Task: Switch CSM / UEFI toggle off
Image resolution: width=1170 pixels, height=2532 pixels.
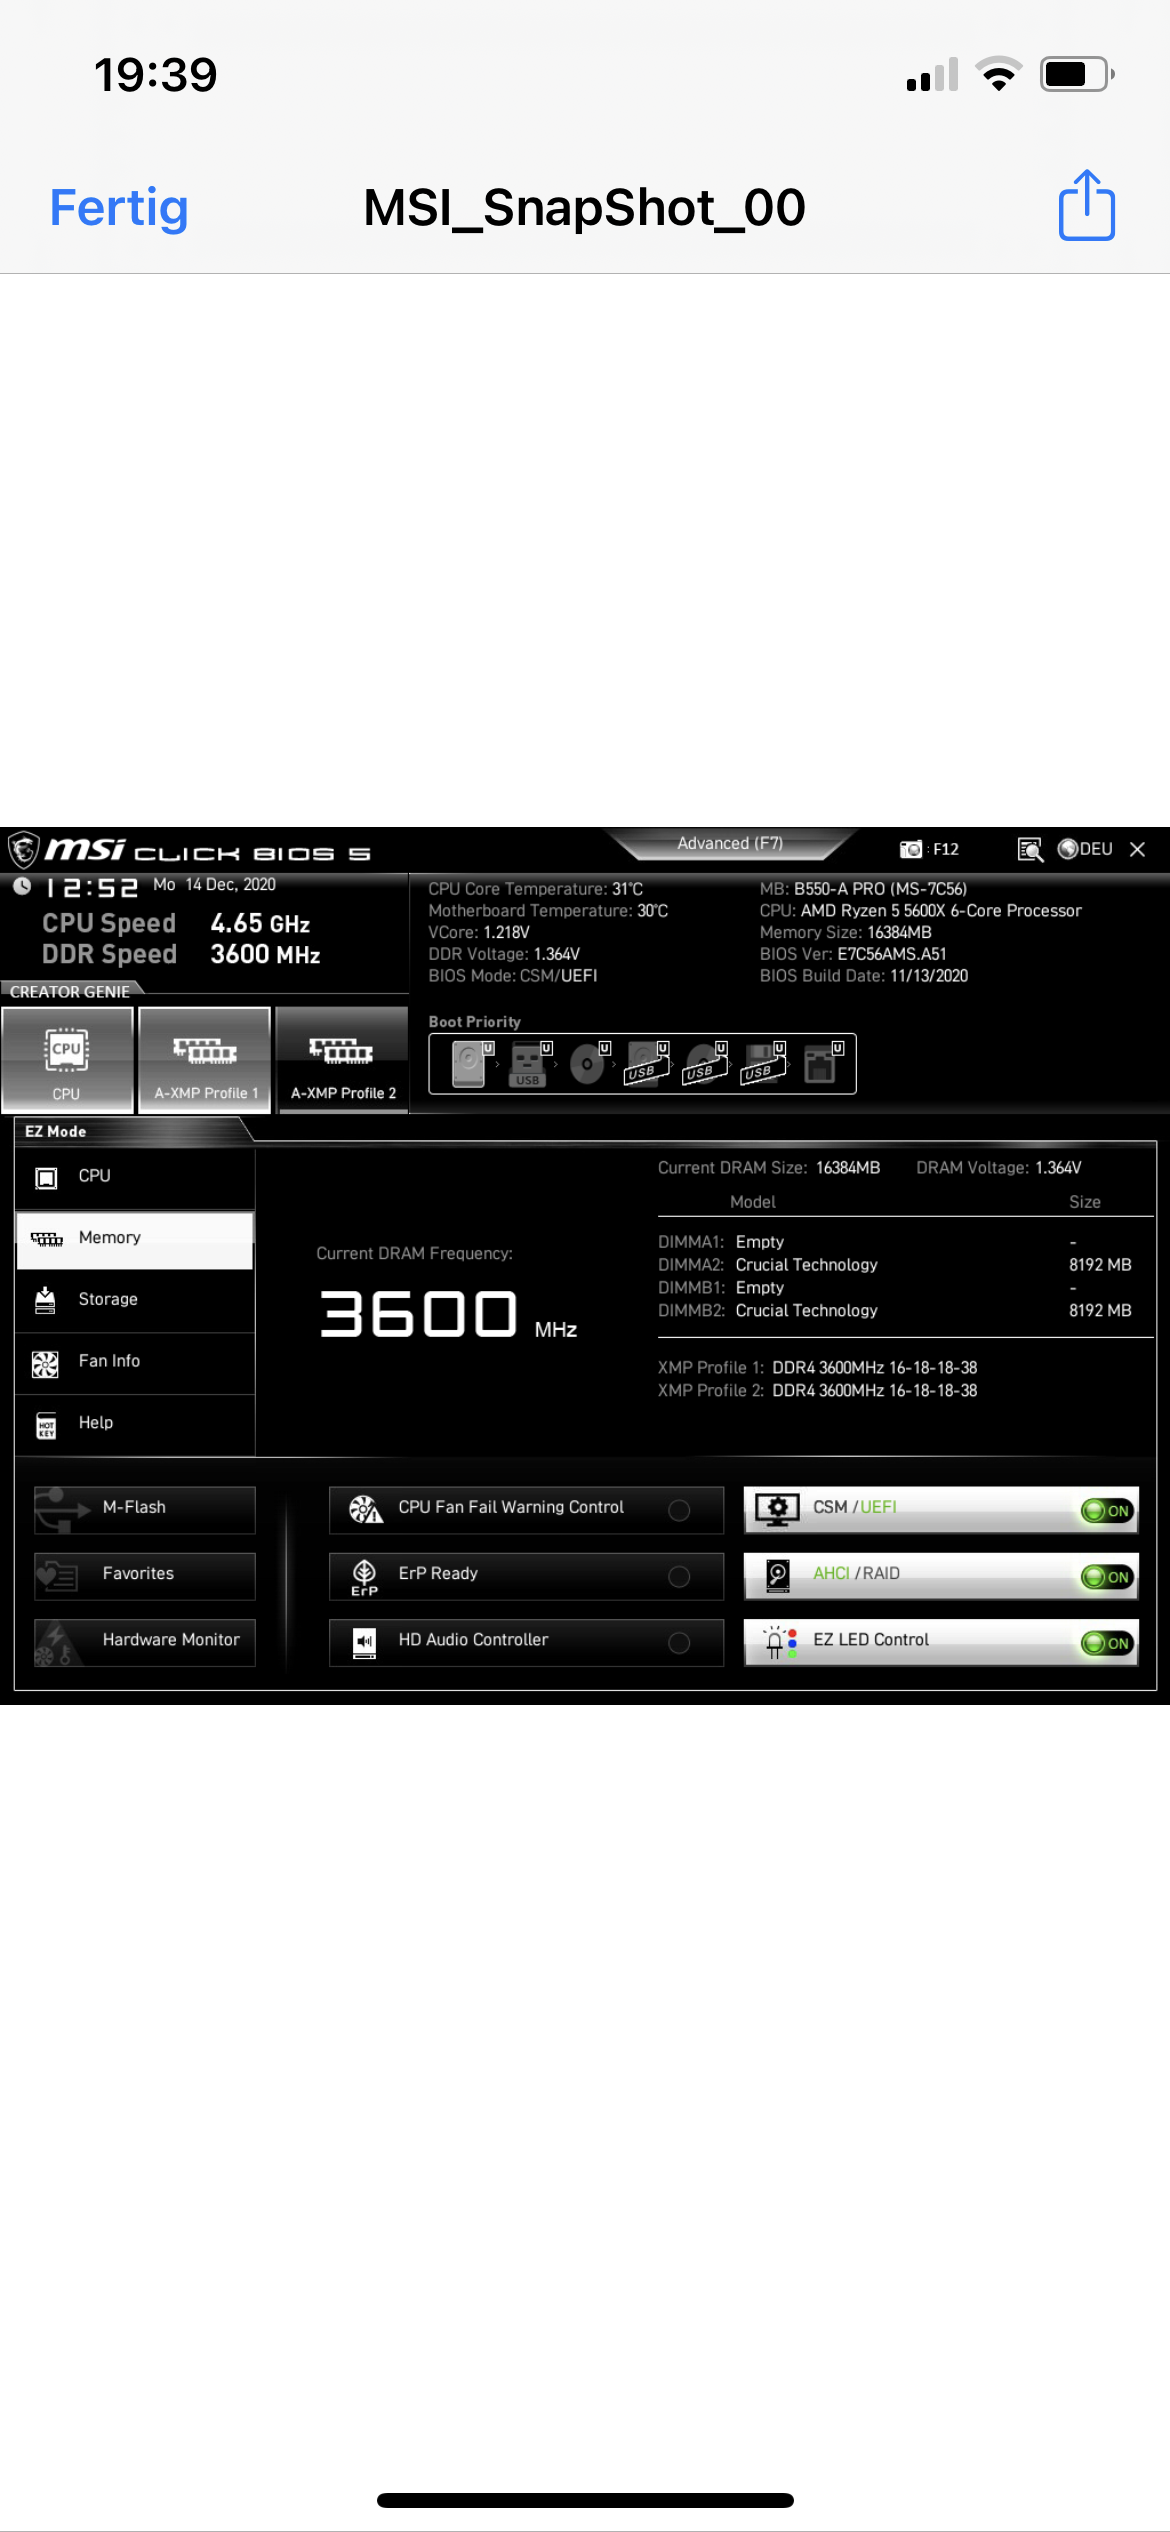Action: point(1108,1511)
